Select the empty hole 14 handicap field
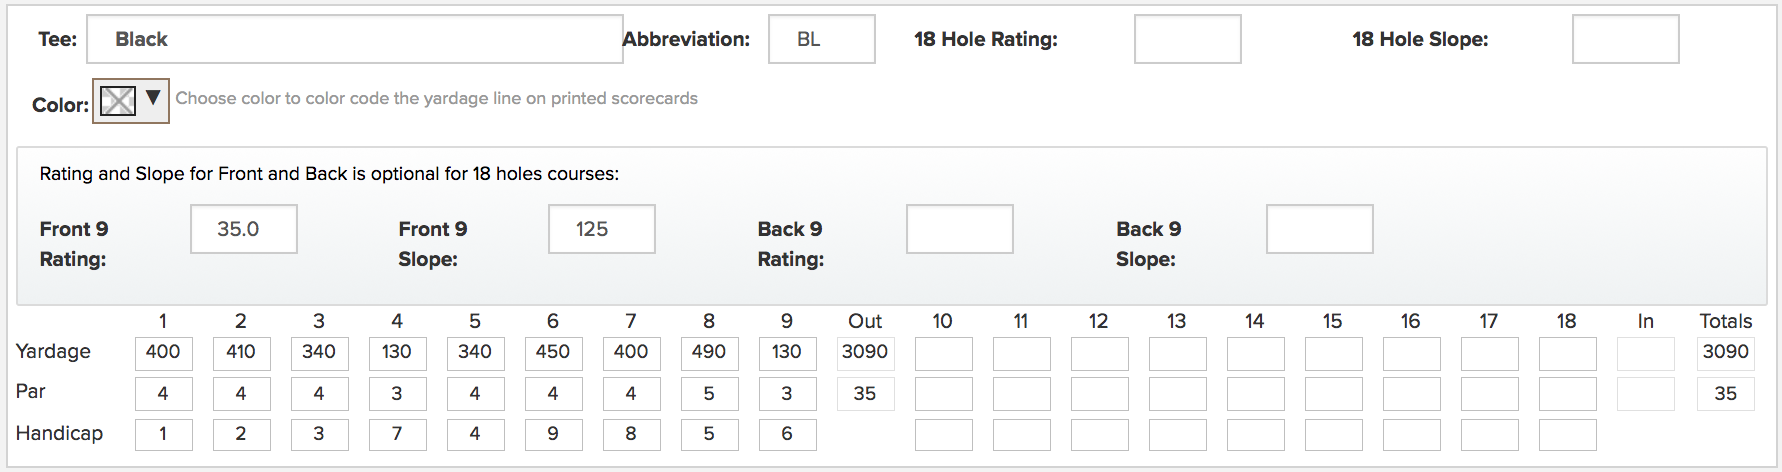This screenshot has height=472, width=1782. coord(1255,435)
